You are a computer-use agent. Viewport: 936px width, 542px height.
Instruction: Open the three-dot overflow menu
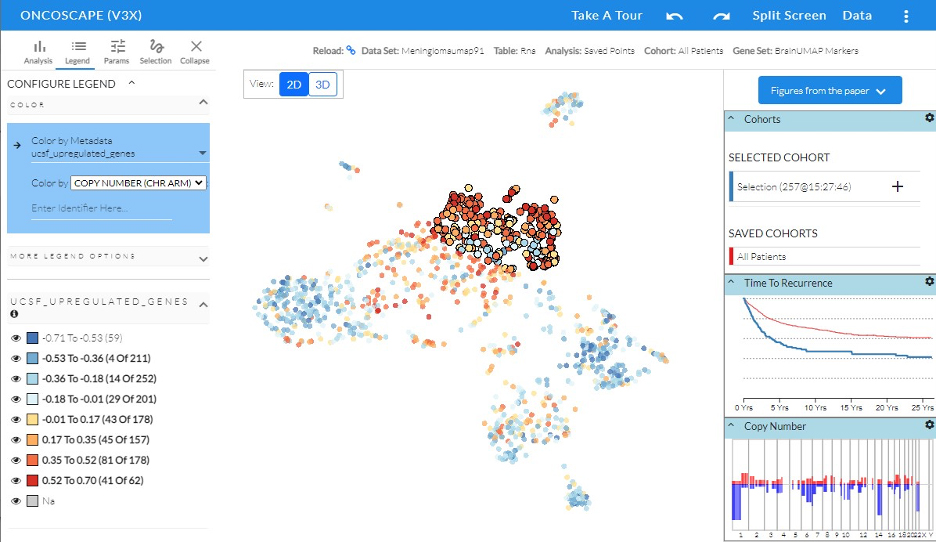(906, 16)
